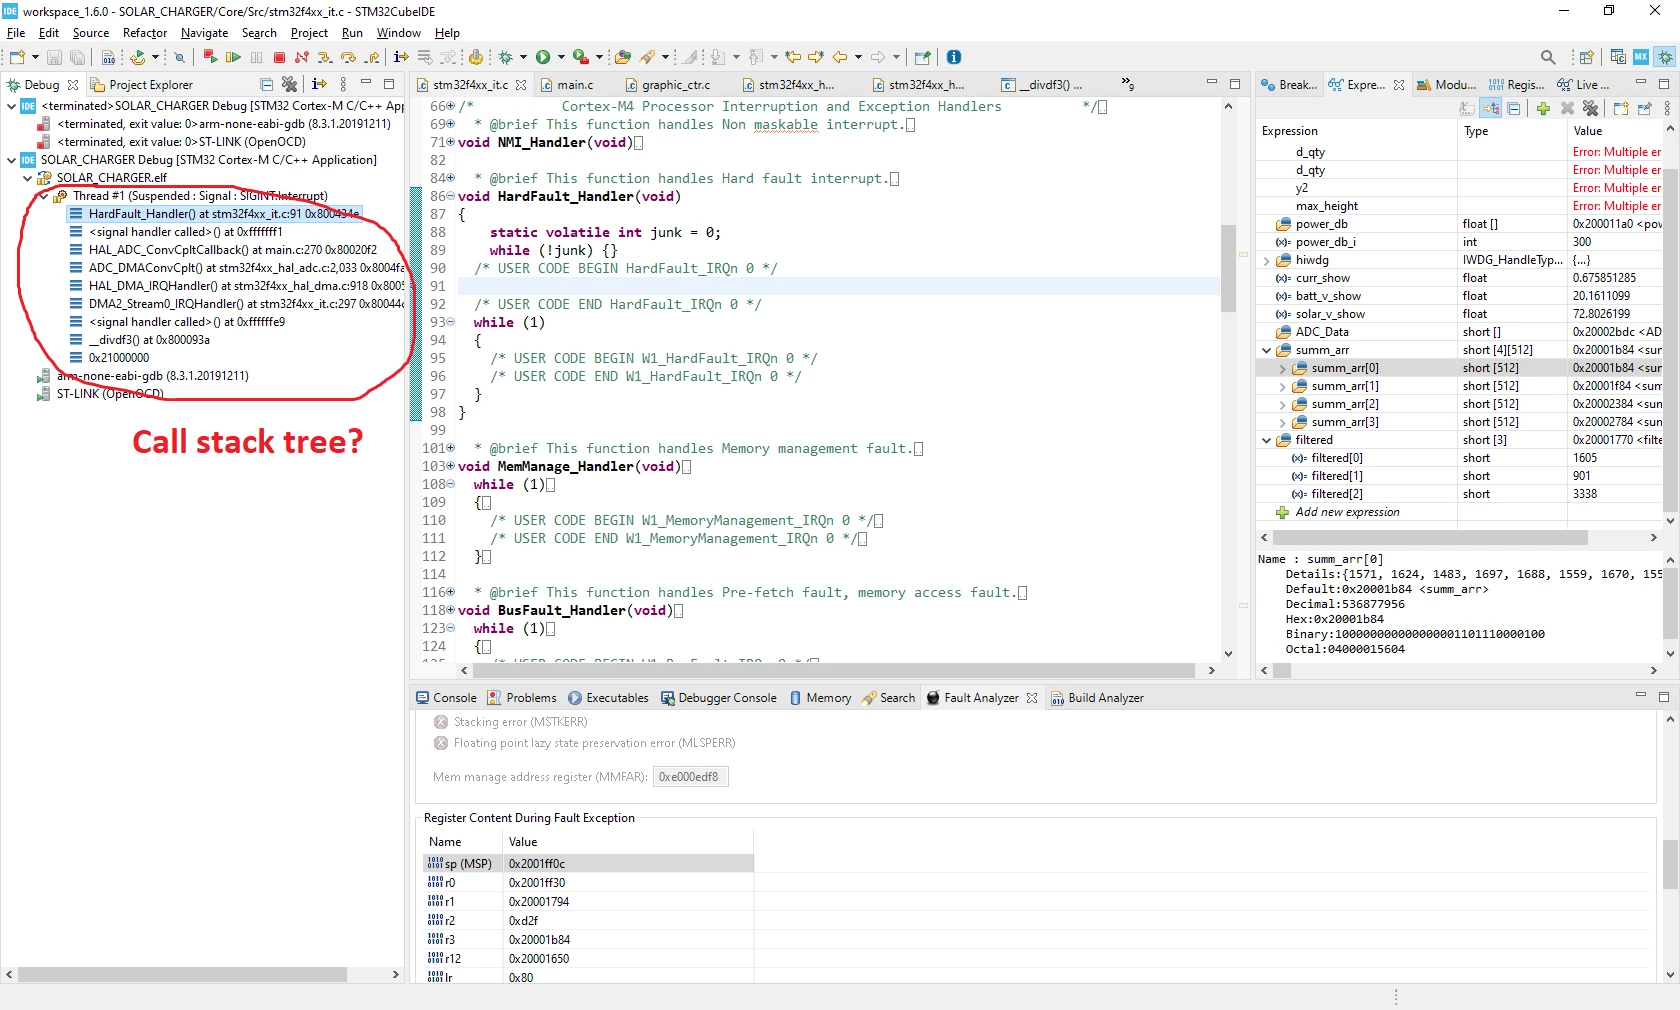1680x1010 pixels.
Task: Click the Add new expression row
Action: [x=1458, y=512]
